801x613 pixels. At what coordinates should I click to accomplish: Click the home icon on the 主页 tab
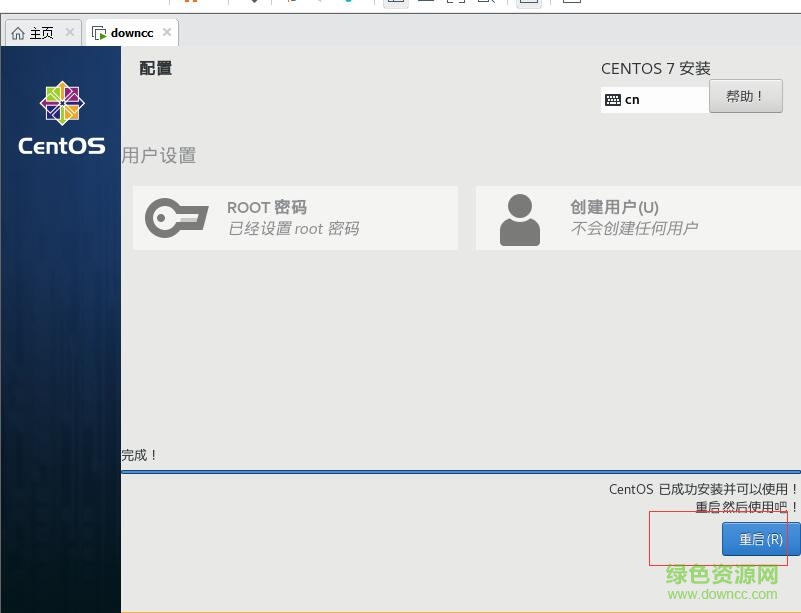[18, 33]
